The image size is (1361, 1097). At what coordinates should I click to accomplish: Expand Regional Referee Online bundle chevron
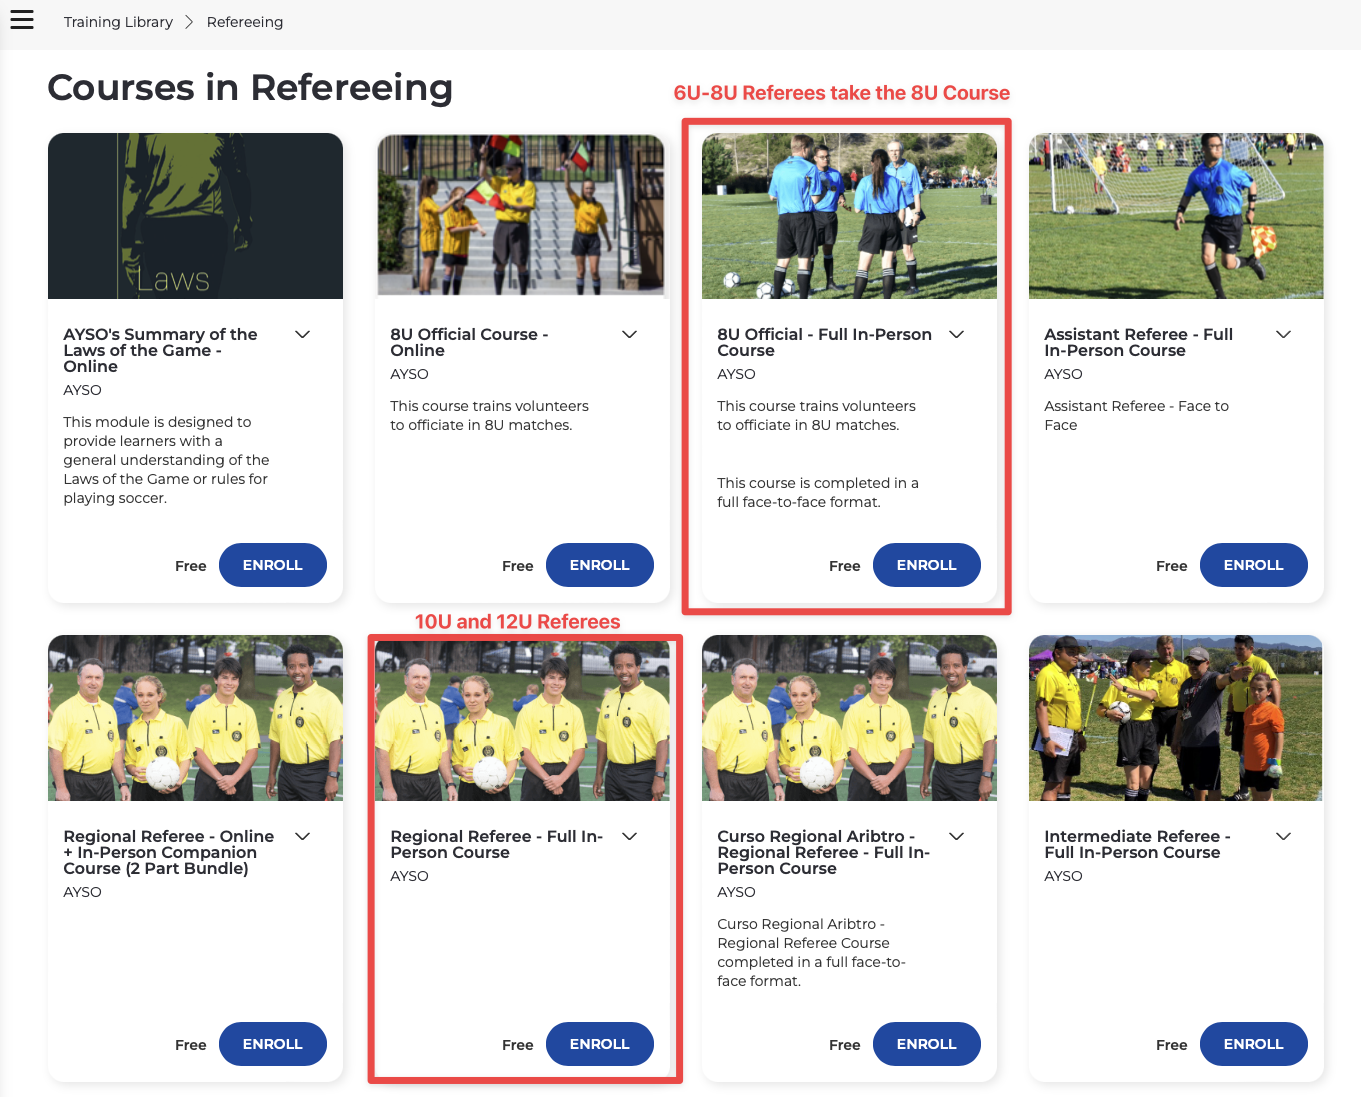tap(302, 836)
